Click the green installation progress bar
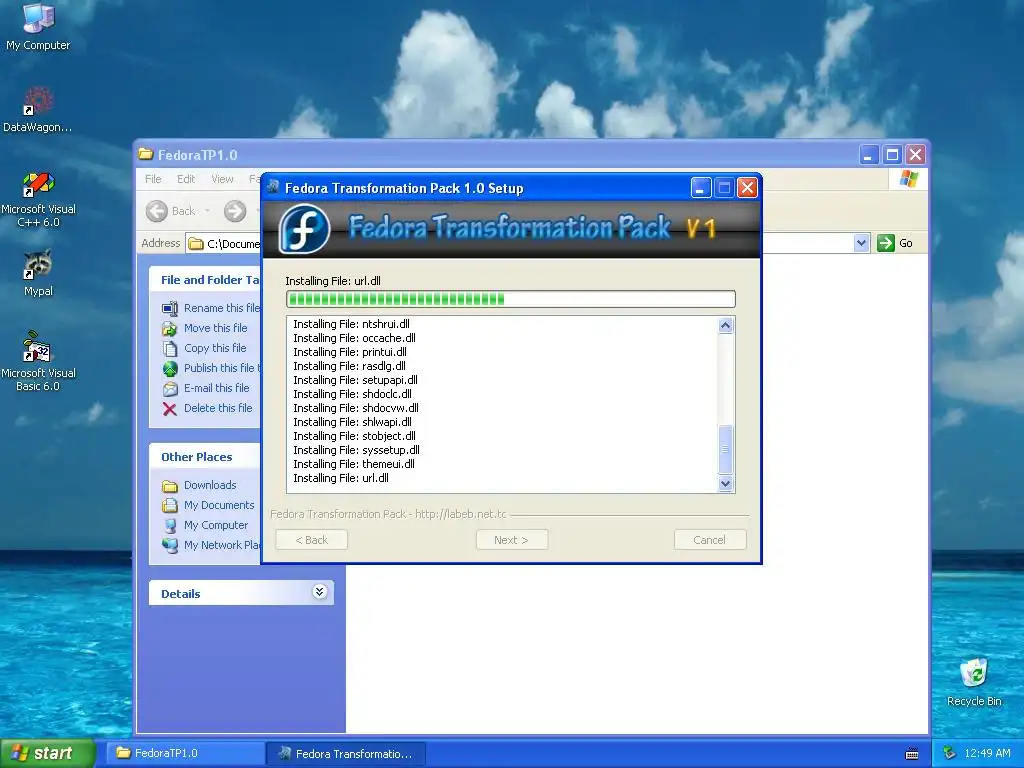1024x768 pixels. (x=511, y=299)
